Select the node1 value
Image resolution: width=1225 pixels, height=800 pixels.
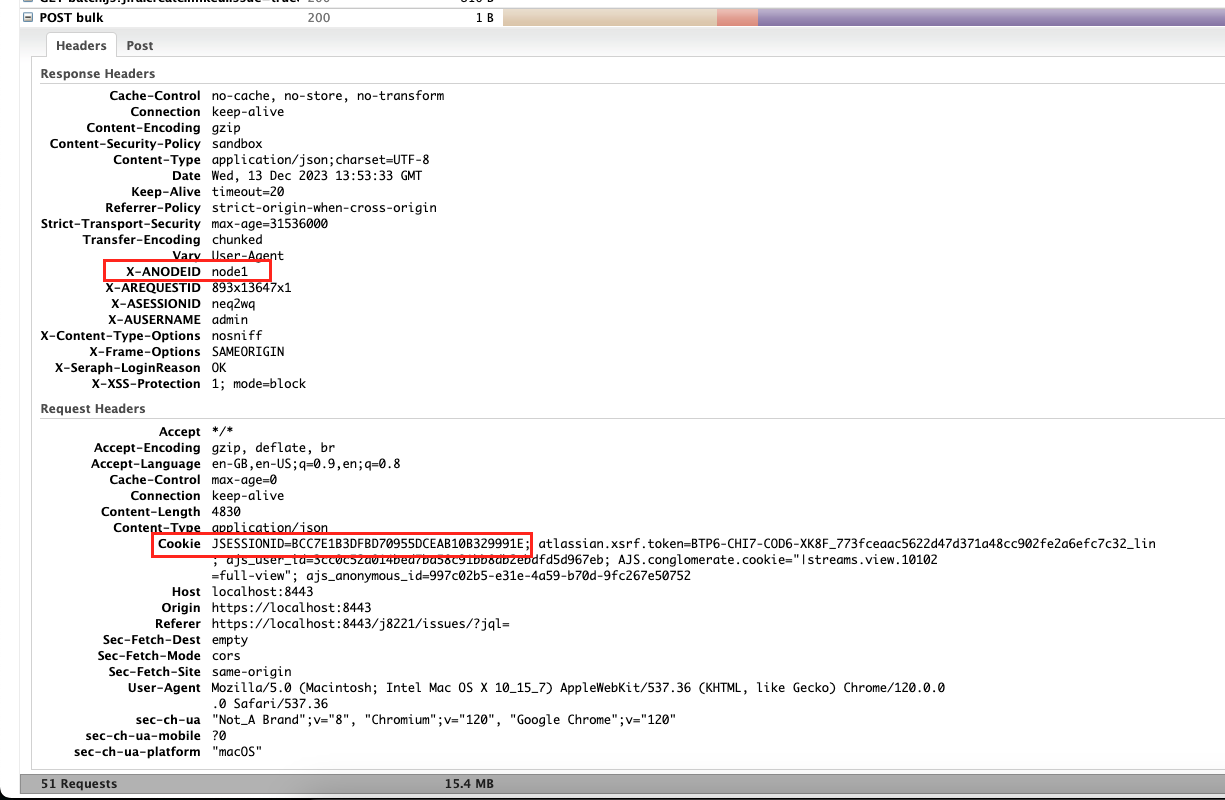tap(229, 272)
